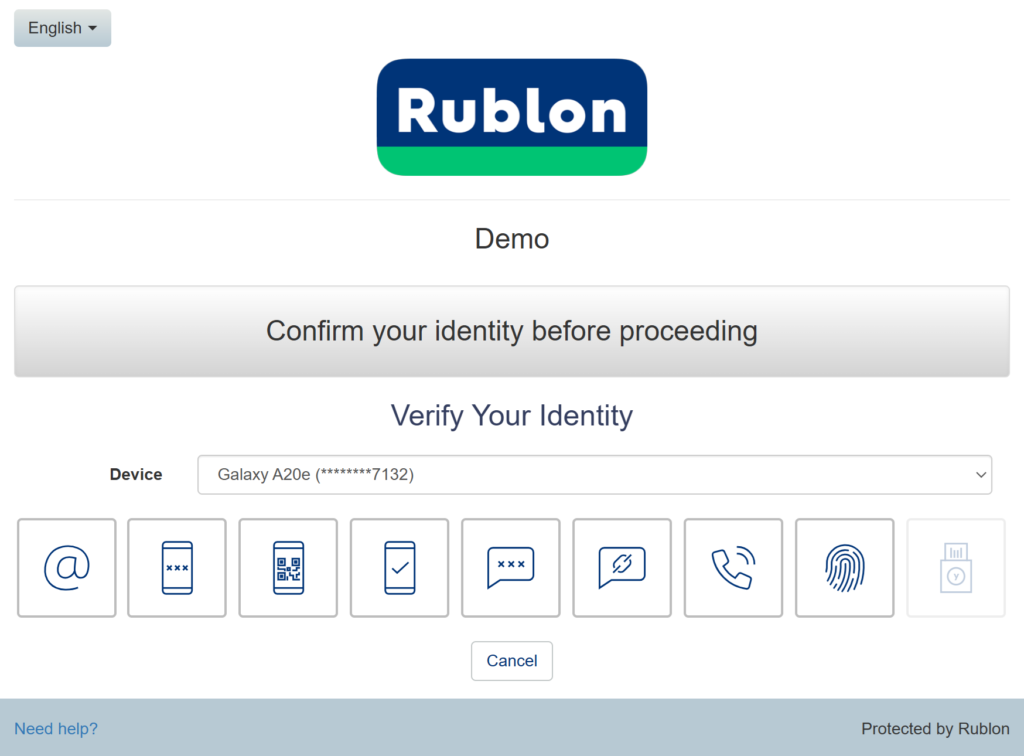Select Mobile Push phone with checkmark
The height and width of the screenshot is (756, 1024).
(399, 568)
